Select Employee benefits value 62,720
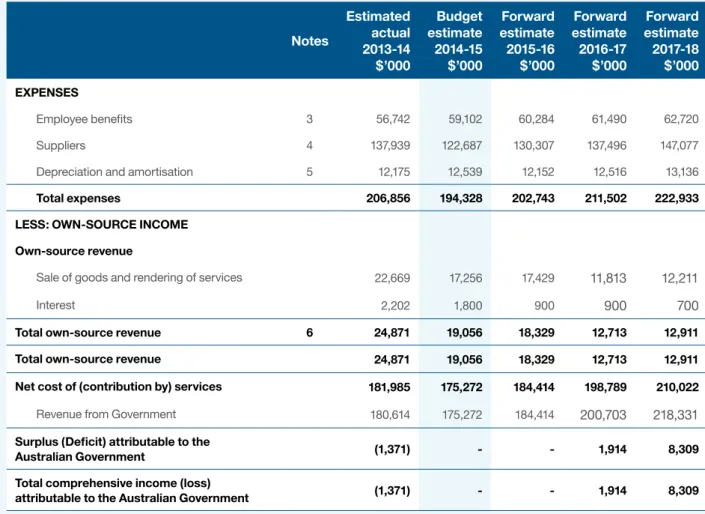The height and width of the screenshot is (514, 705). pyautogui.click(x=681, y=119)
